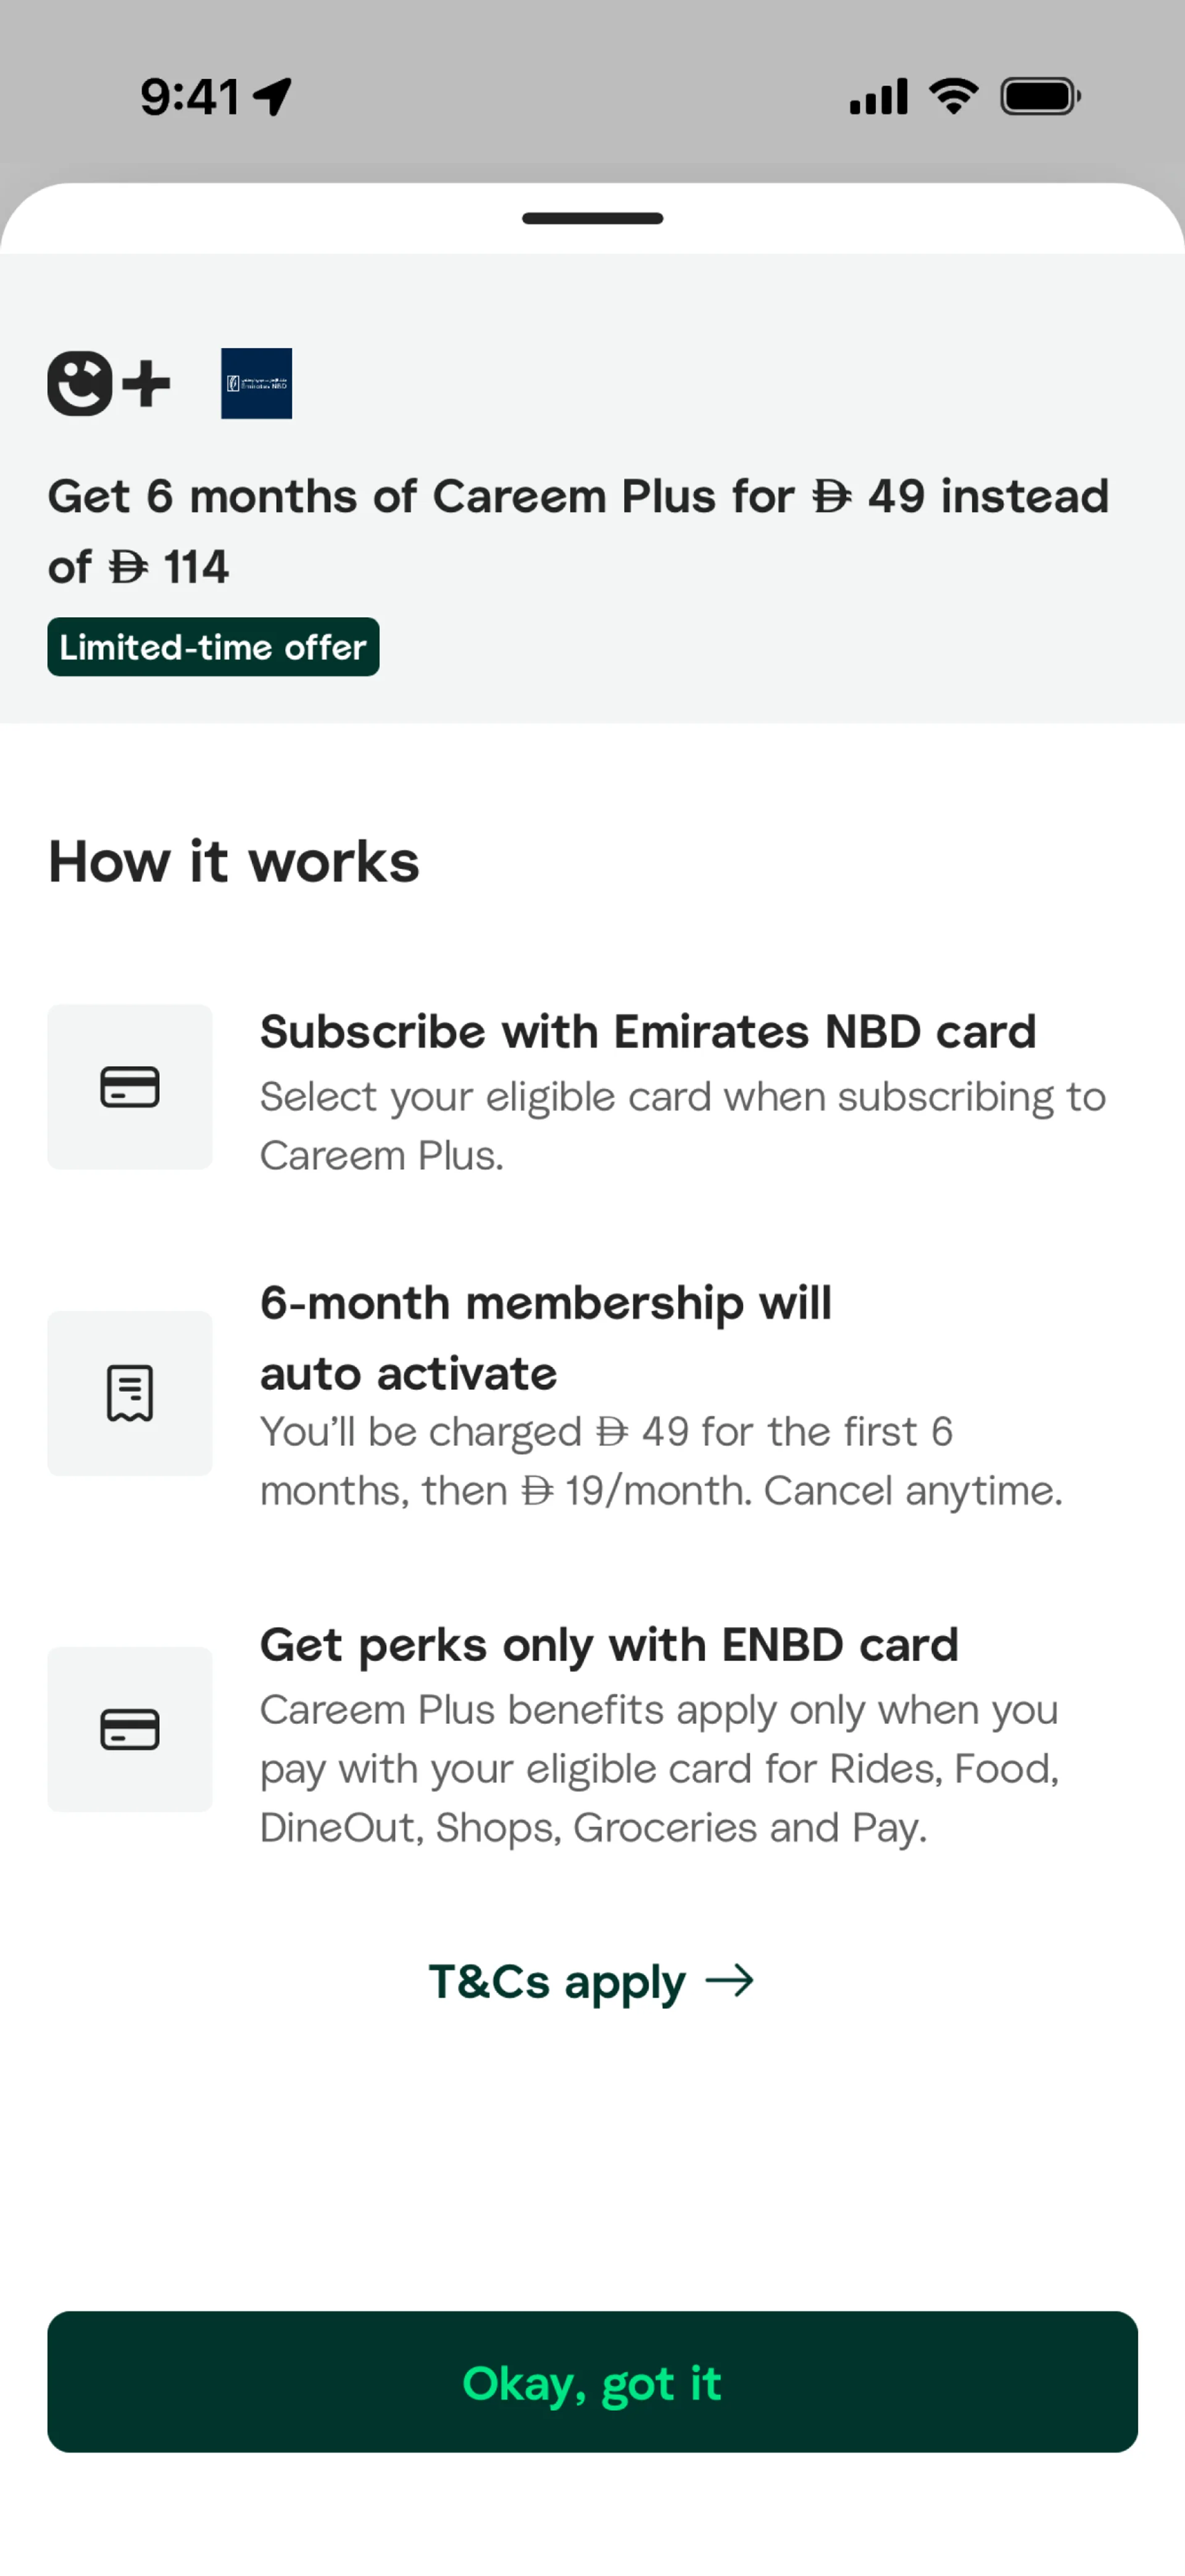Viewport: 1185px width, 2576px height.
Task: Open the T&Cs apply link
Action: pyautogui.click(x=558, y=1981)
